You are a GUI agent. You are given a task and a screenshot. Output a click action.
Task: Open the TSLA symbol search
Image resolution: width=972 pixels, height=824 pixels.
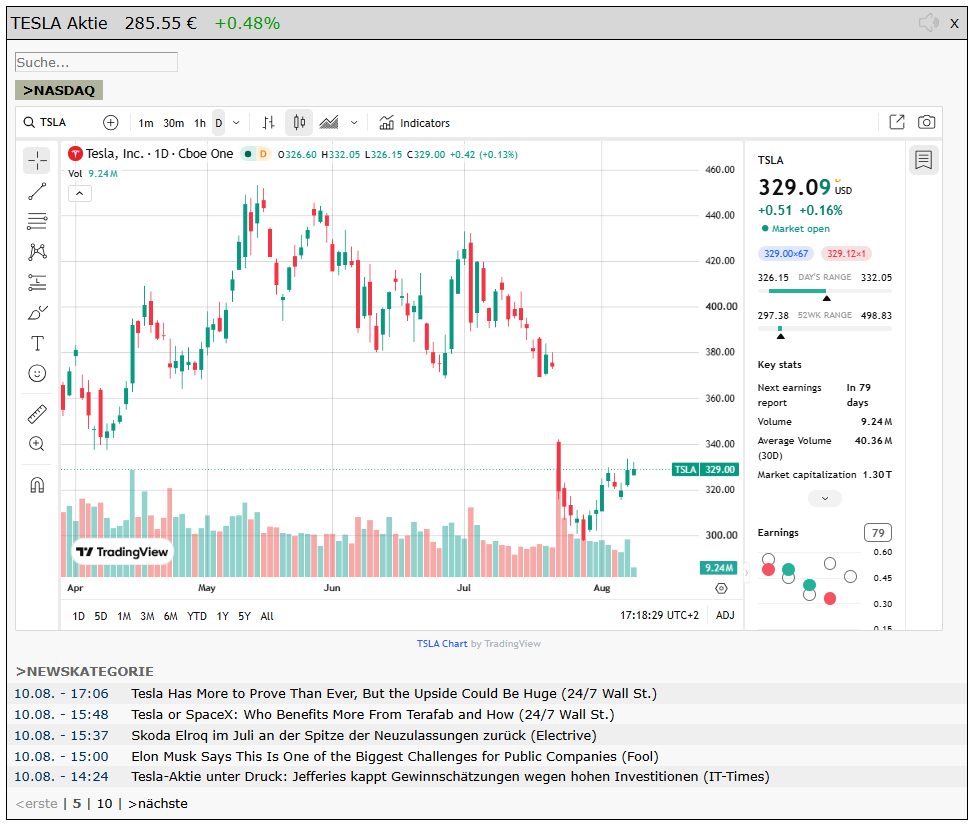pyautogui.click(x=45, y=123)
